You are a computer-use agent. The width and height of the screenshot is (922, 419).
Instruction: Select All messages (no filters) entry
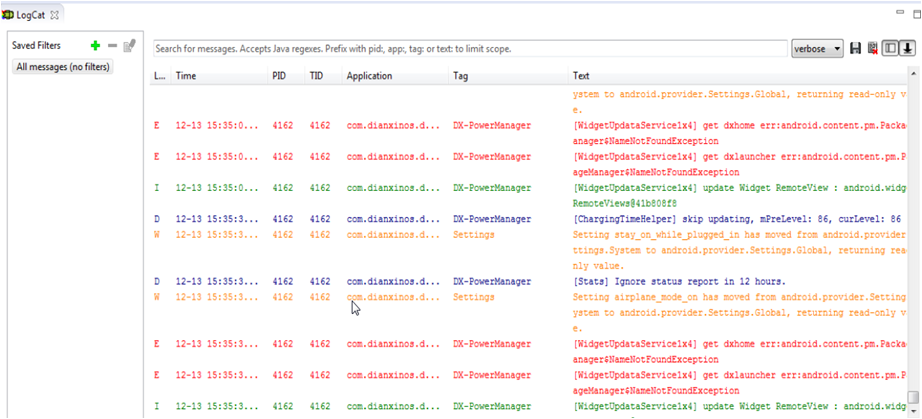(63, 67)
